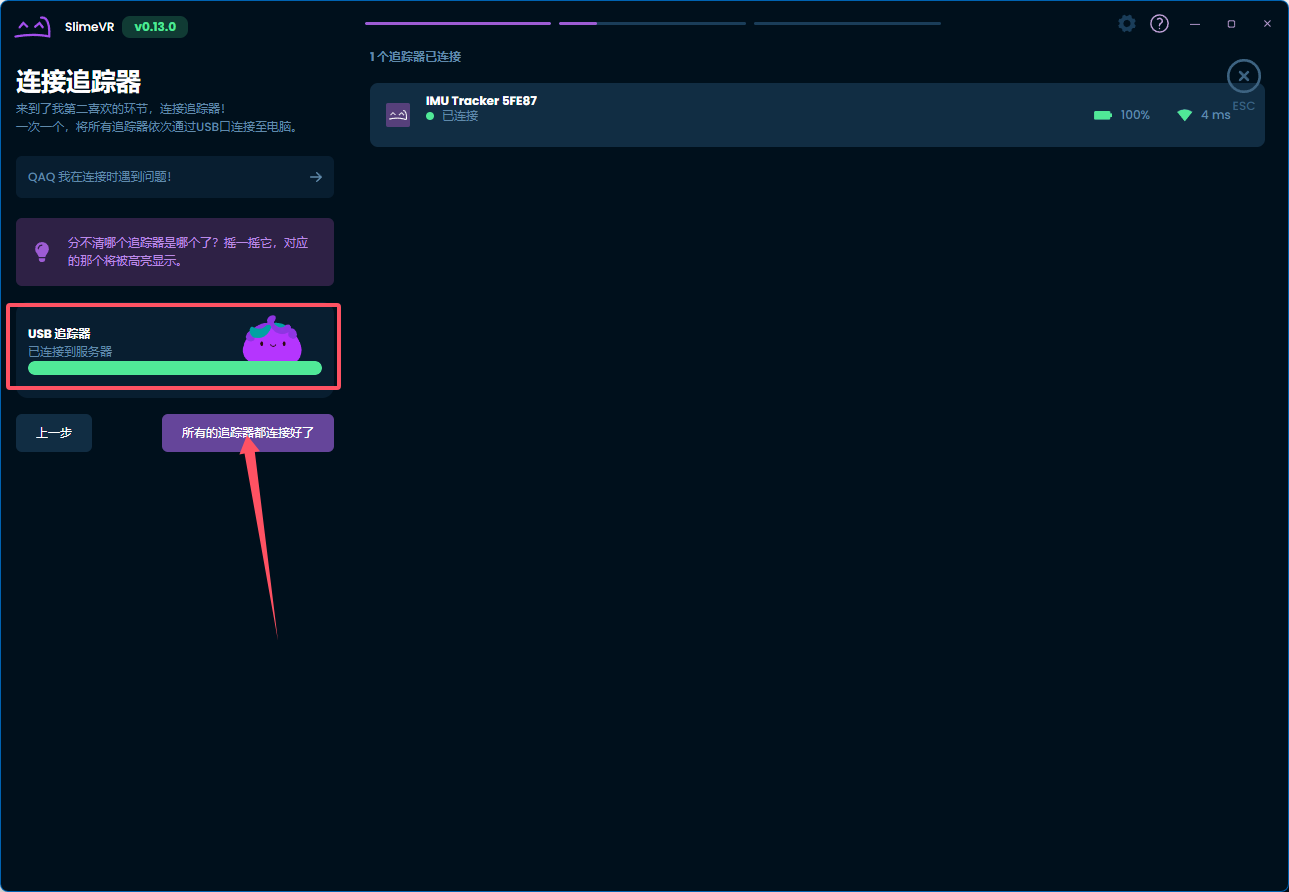This screenshot has height=892, width=1289.
Task: Click the green USB tracker progress bar
Action: point(175,368)
